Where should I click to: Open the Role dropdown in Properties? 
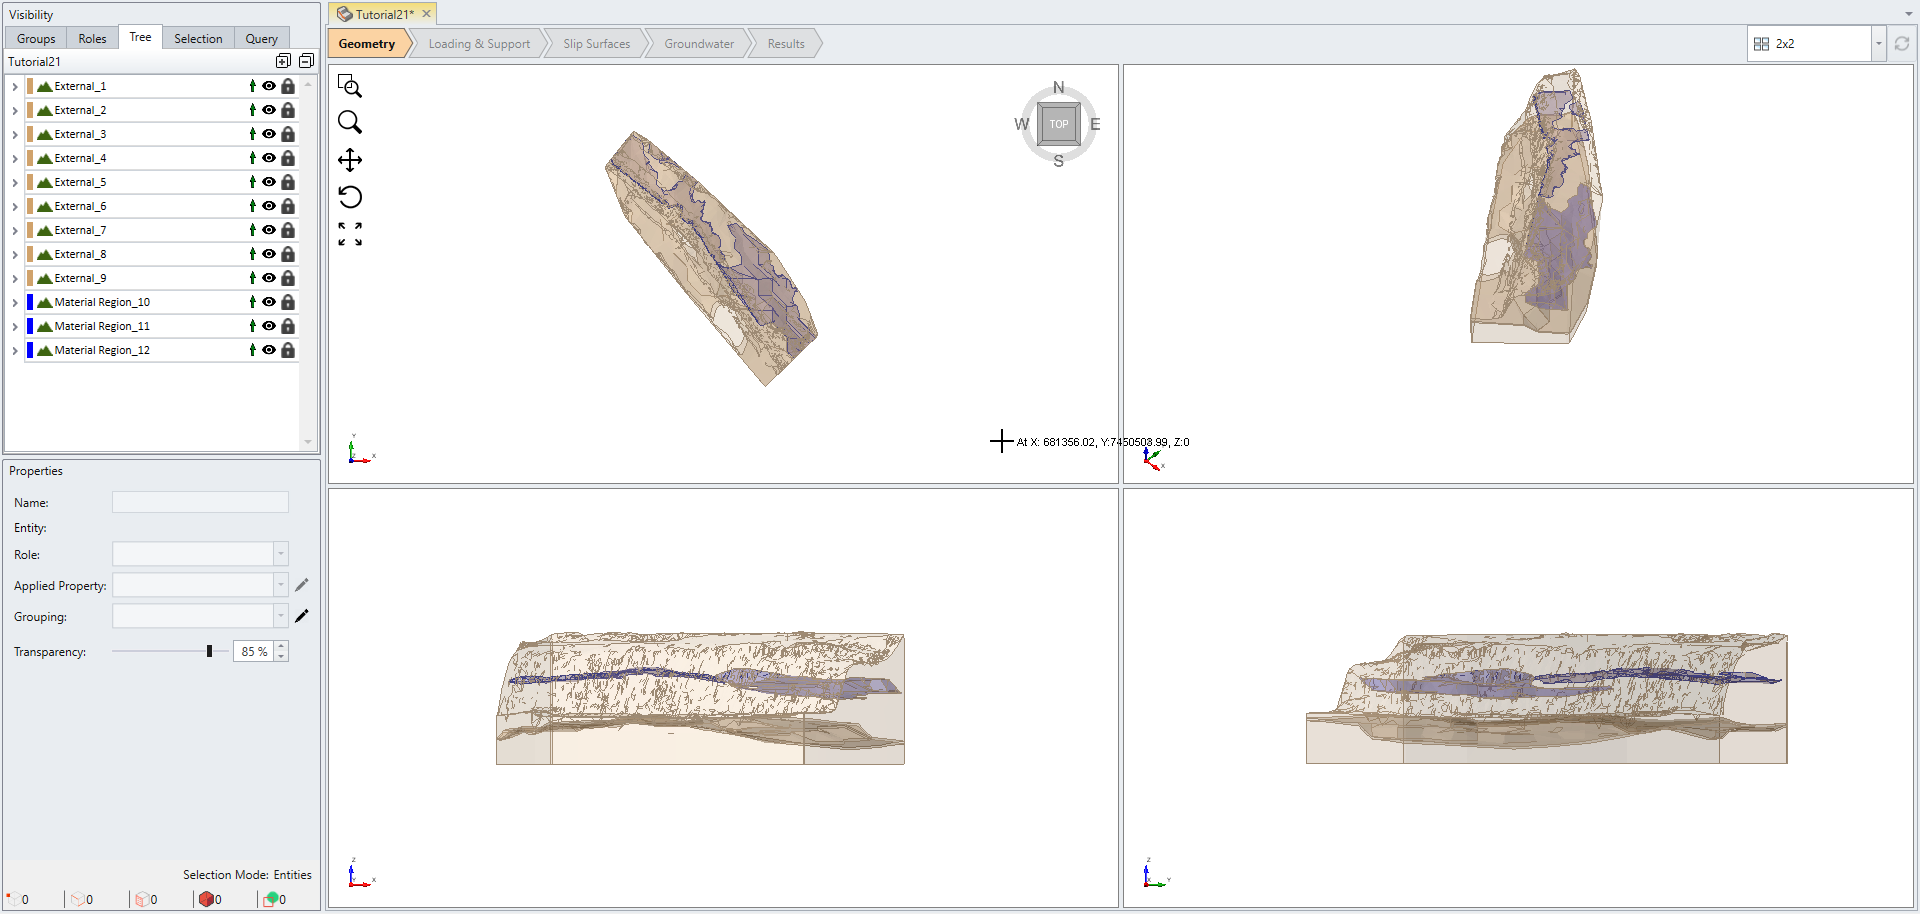[281, 554]
